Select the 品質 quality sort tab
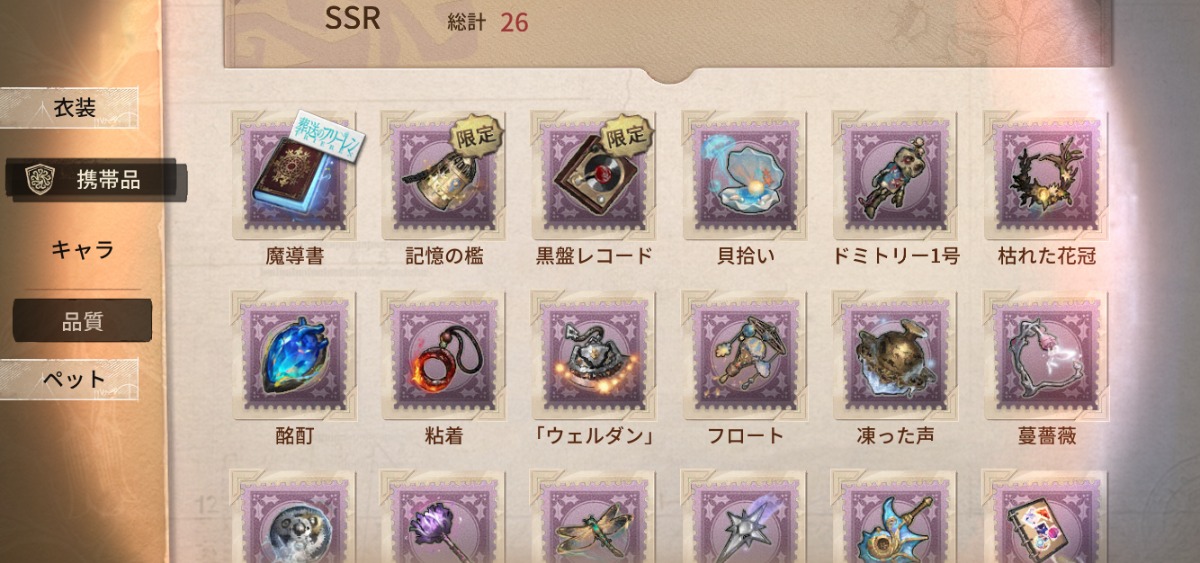 82,321
